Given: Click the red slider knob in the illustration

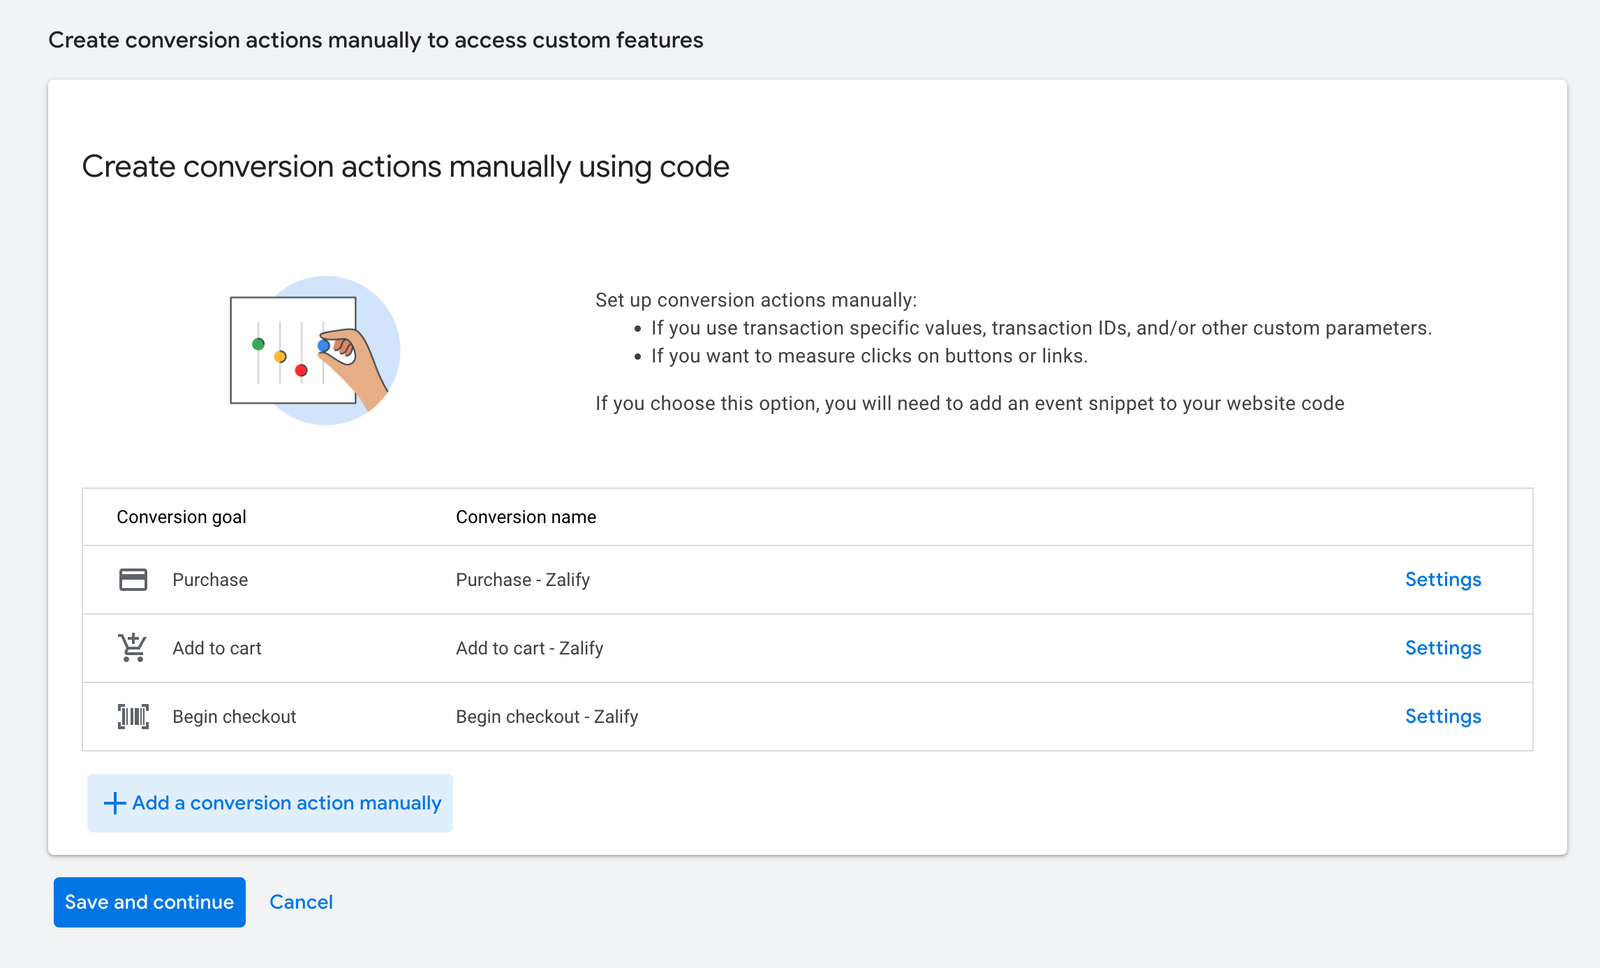Looking at the screenshot, I should click(x=301, y=371).
